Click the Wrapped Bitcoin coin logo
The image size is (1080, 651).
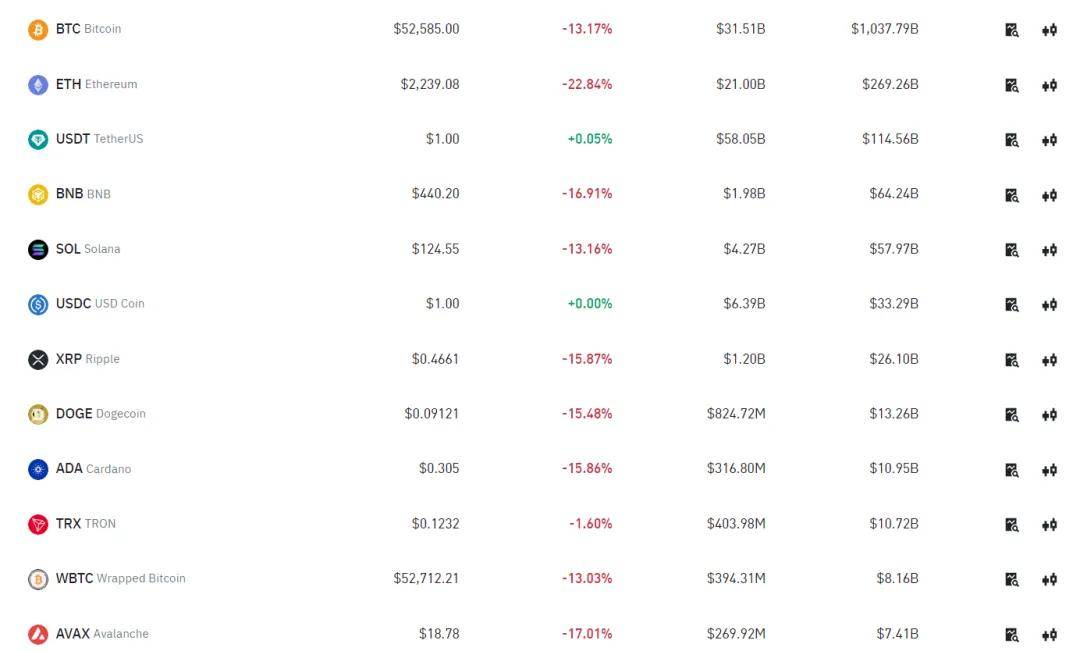pyautogui.click(x=38, y=579)
